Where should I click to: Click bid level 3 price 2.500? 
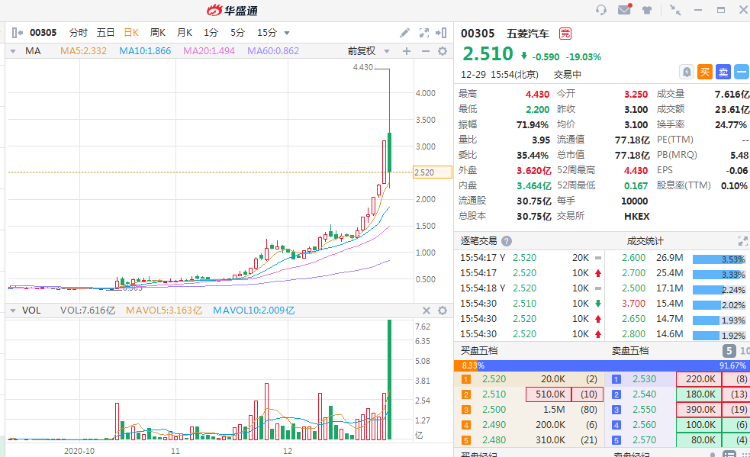point(494,410)
